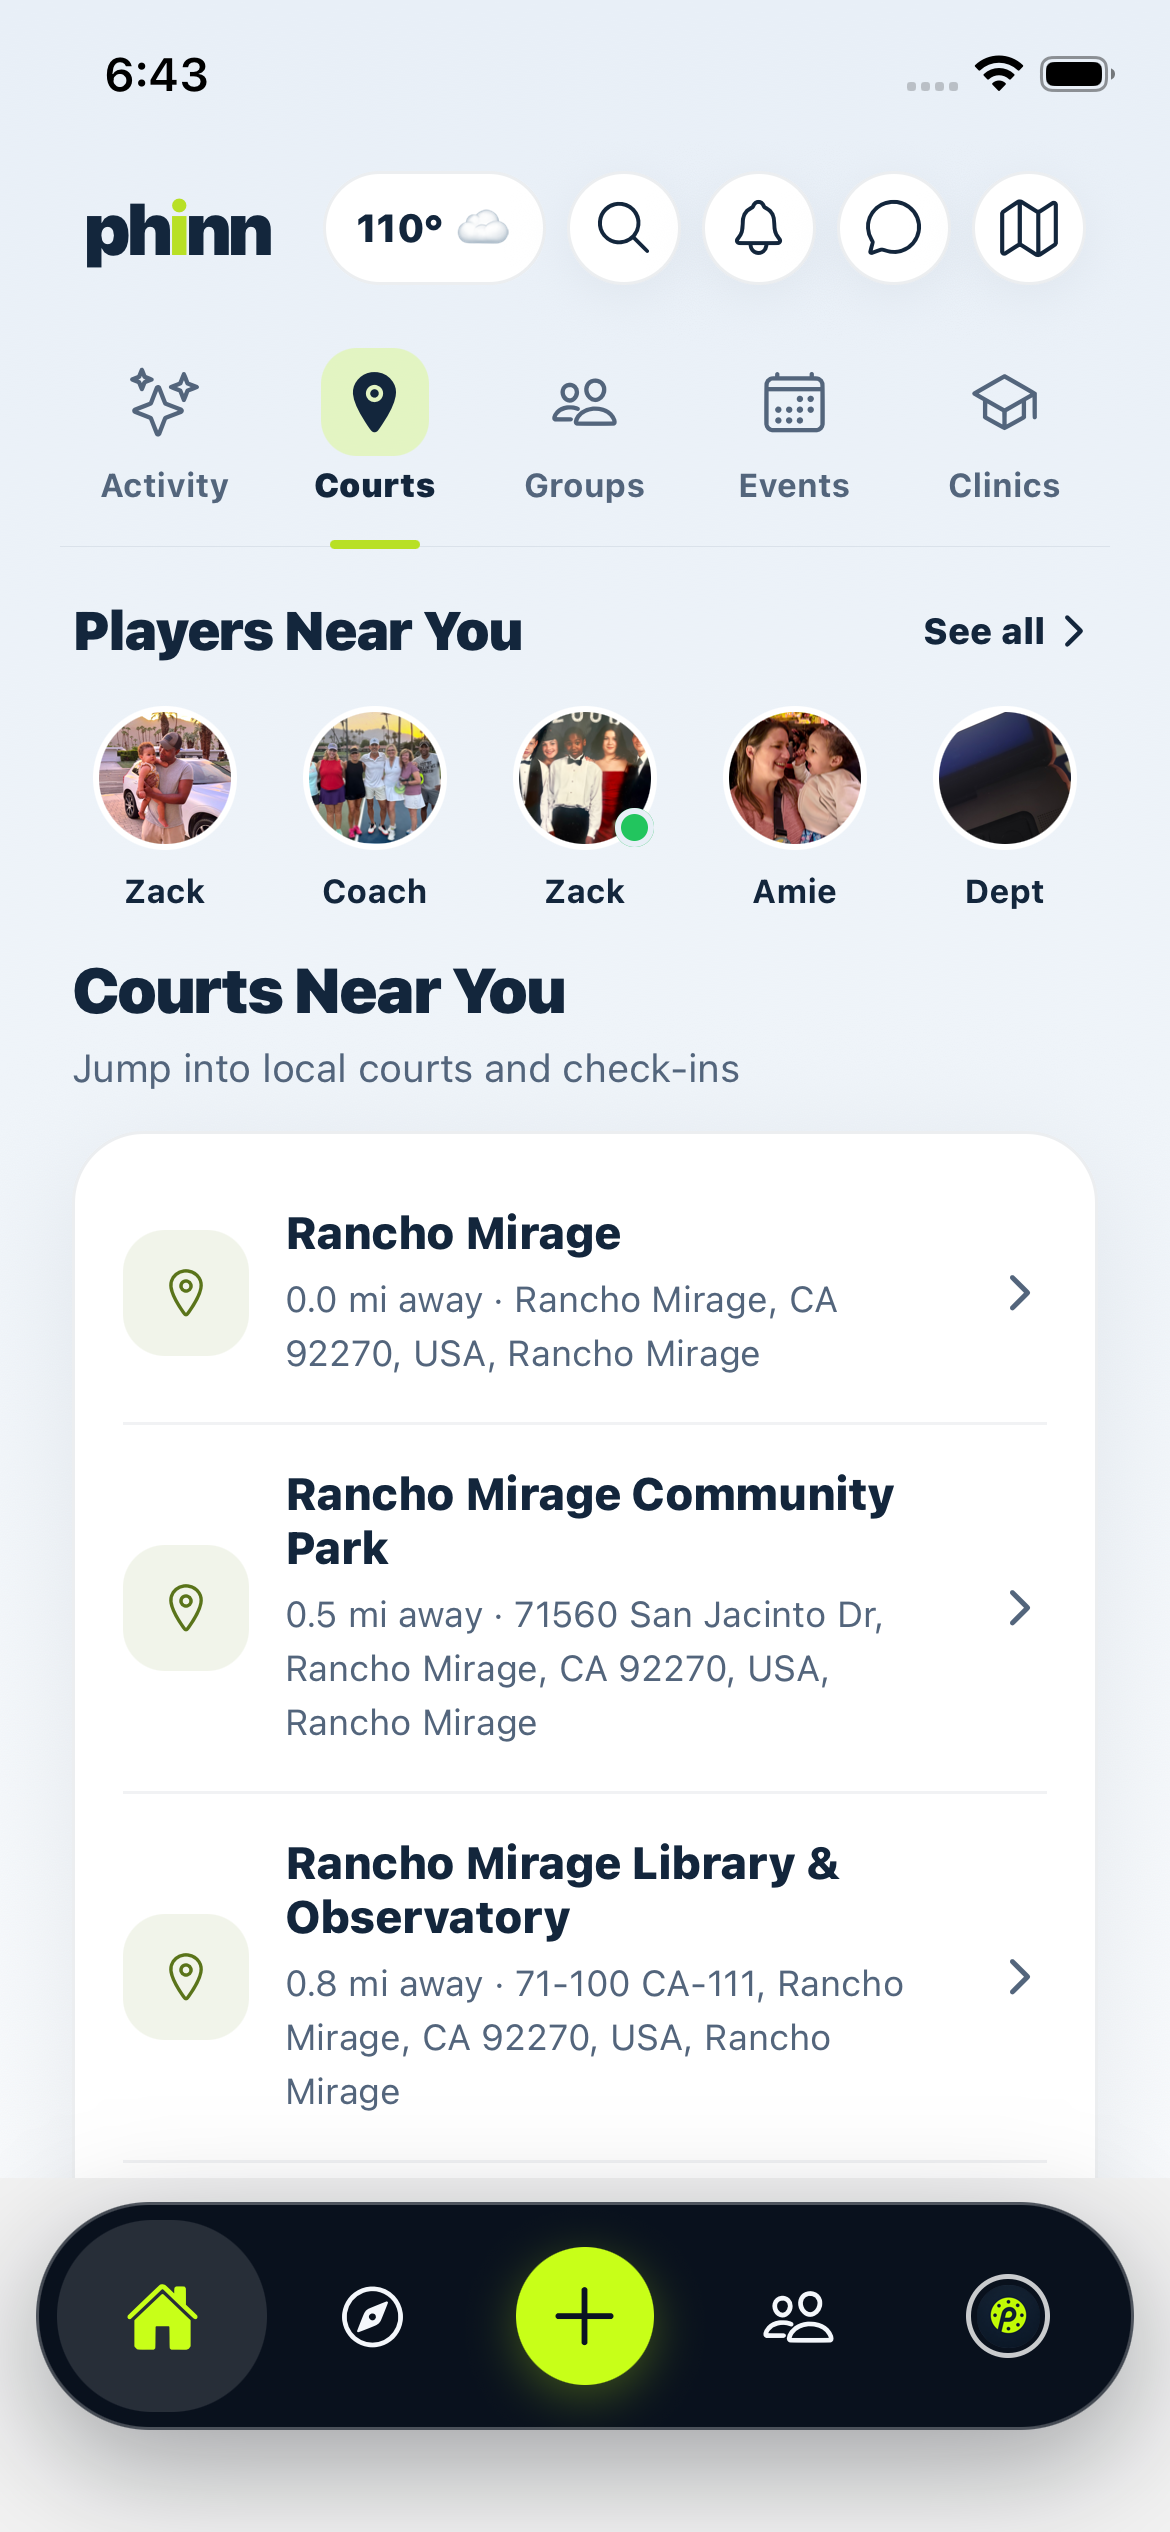Image resolution: width=1170 pixels, height=2532 pixels.
Task: Tap the Coach name label
Action: tap(375, 892)
